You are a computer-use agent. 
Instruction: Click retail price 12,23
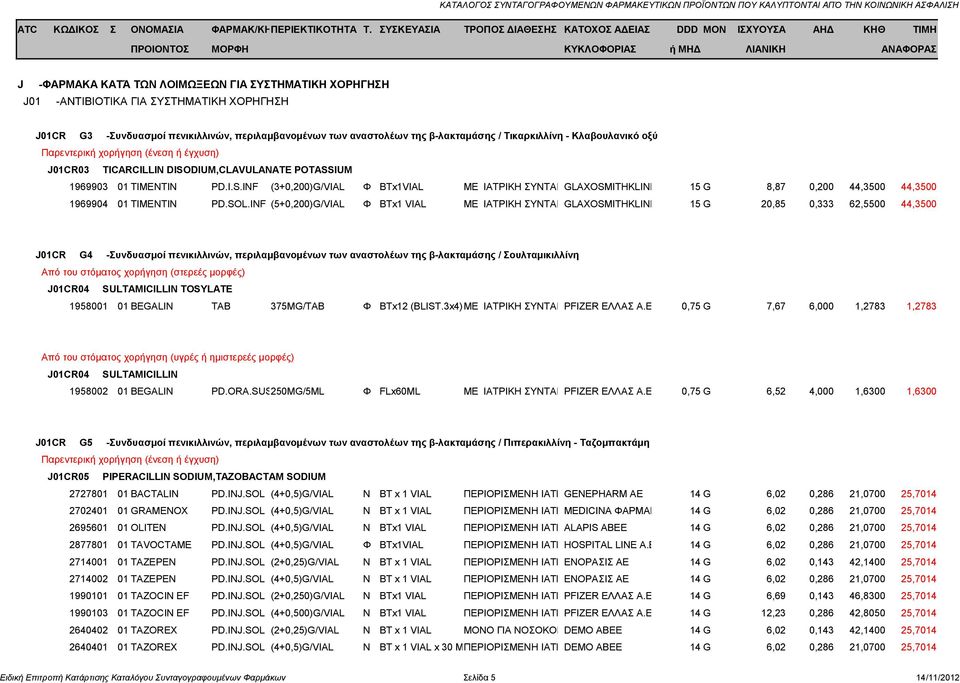773,613
